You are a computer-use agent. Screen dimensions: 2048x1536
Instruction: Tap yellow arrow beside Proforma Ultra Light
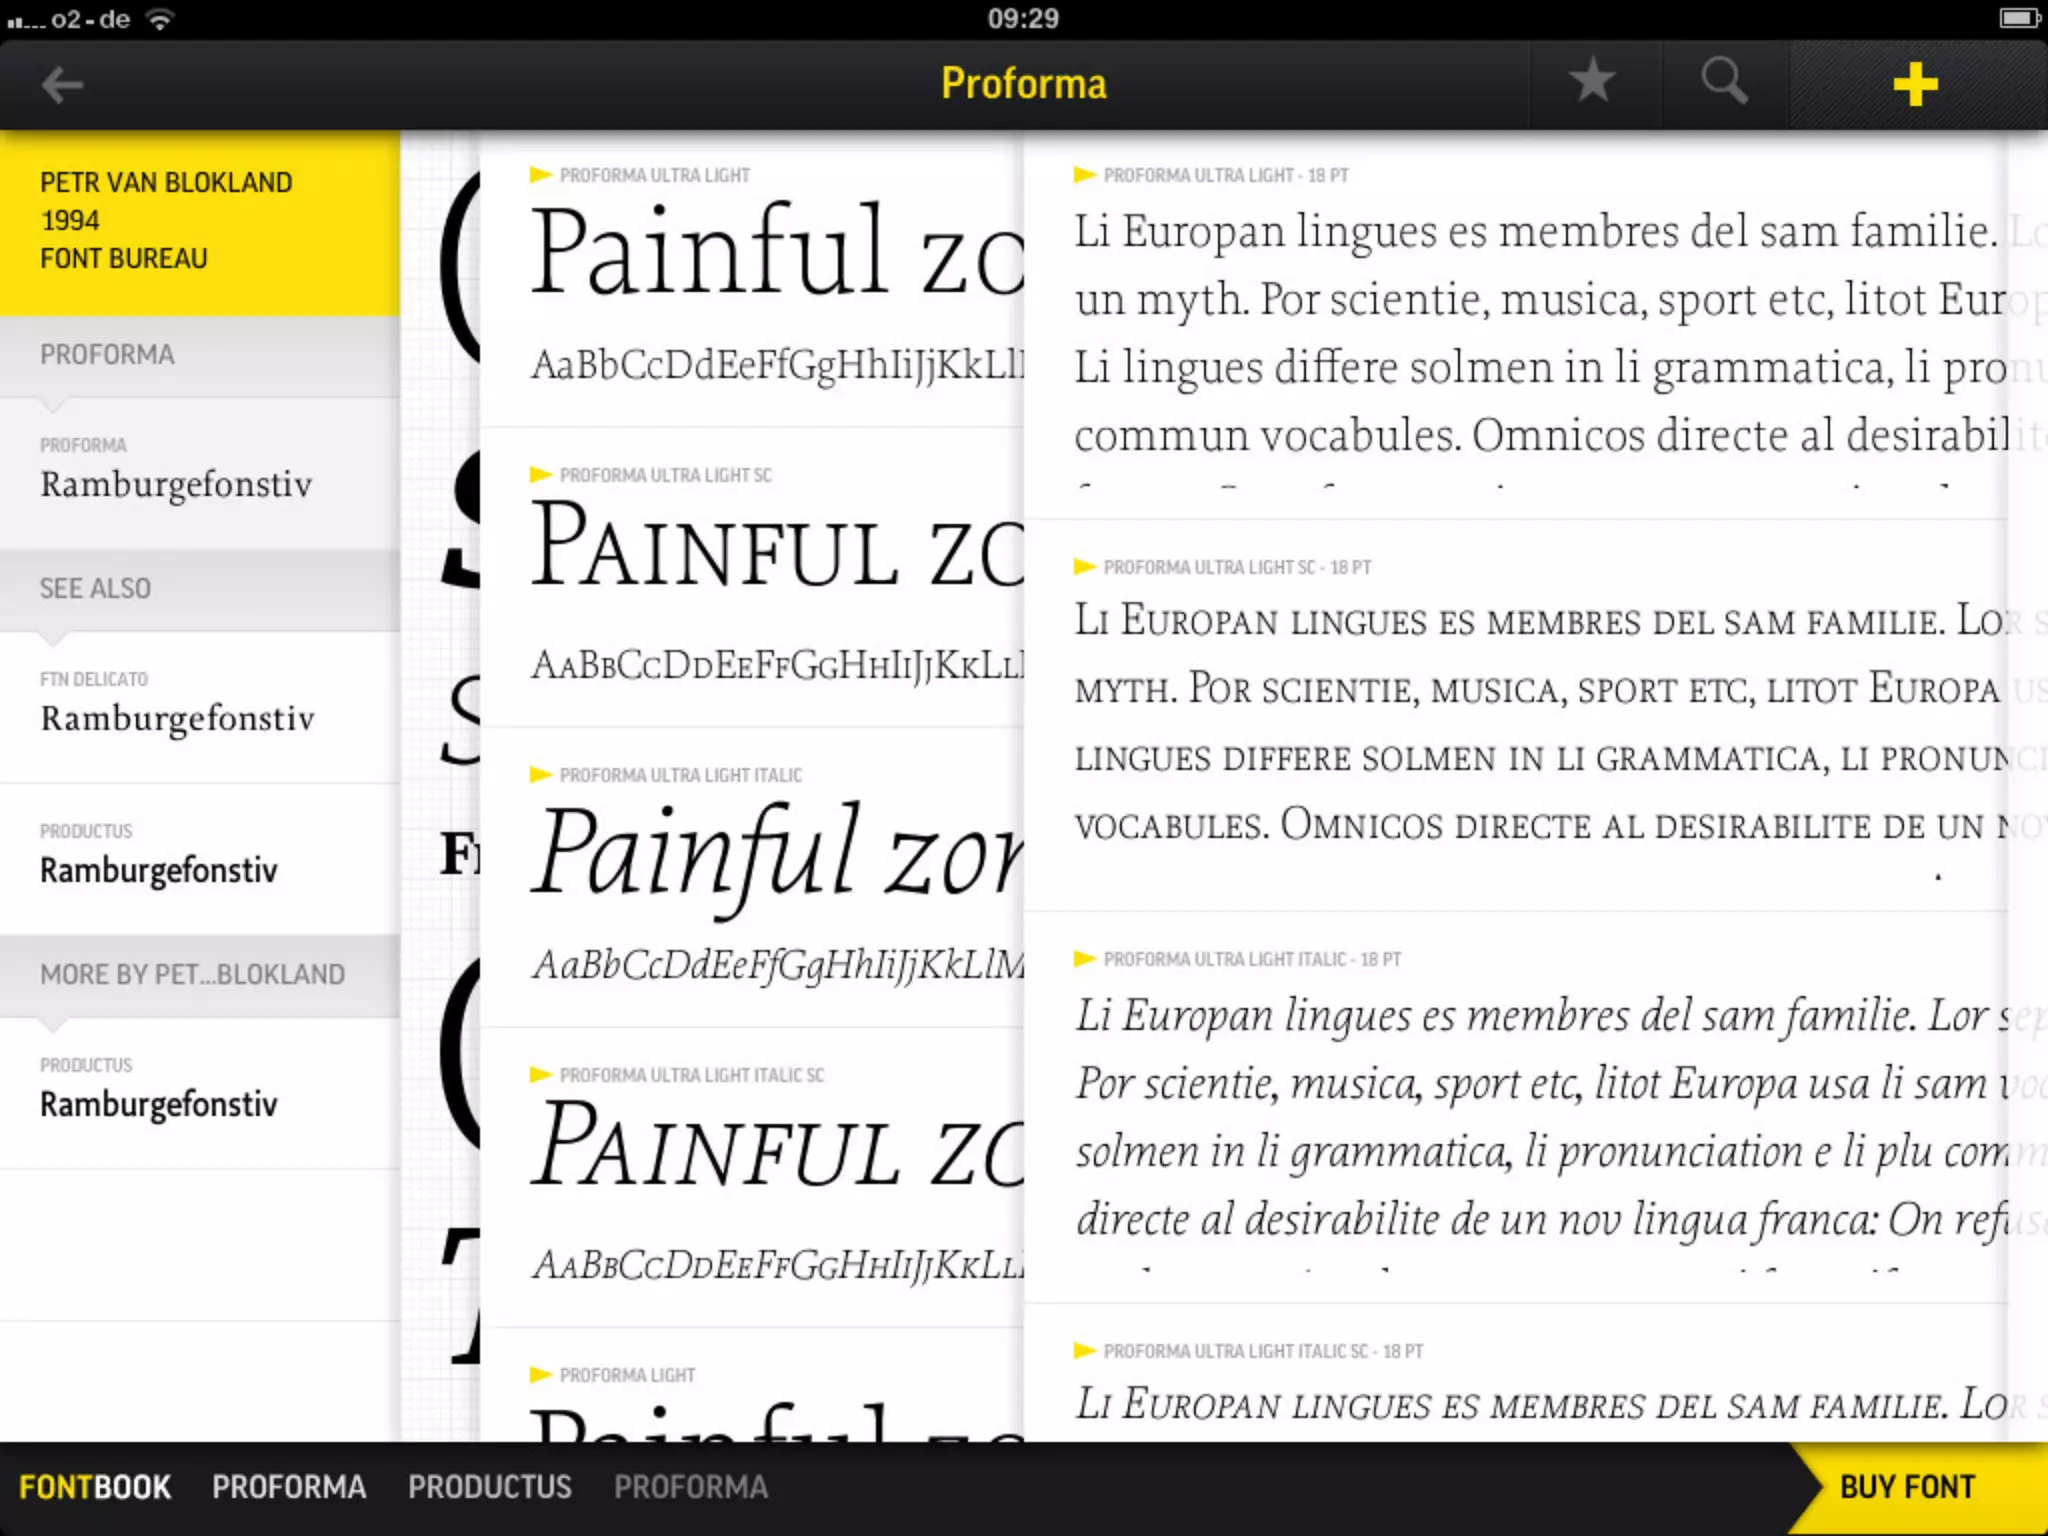coord(541,175)
